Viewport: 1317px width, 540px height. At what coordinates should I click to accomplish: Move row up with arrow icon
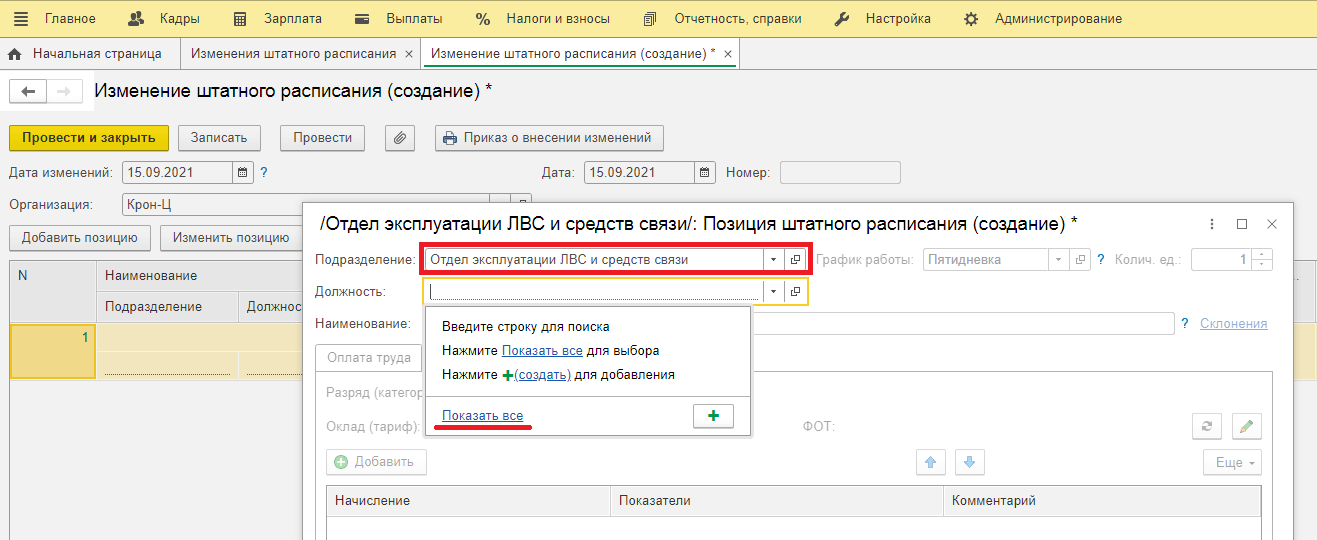point(930,462)
